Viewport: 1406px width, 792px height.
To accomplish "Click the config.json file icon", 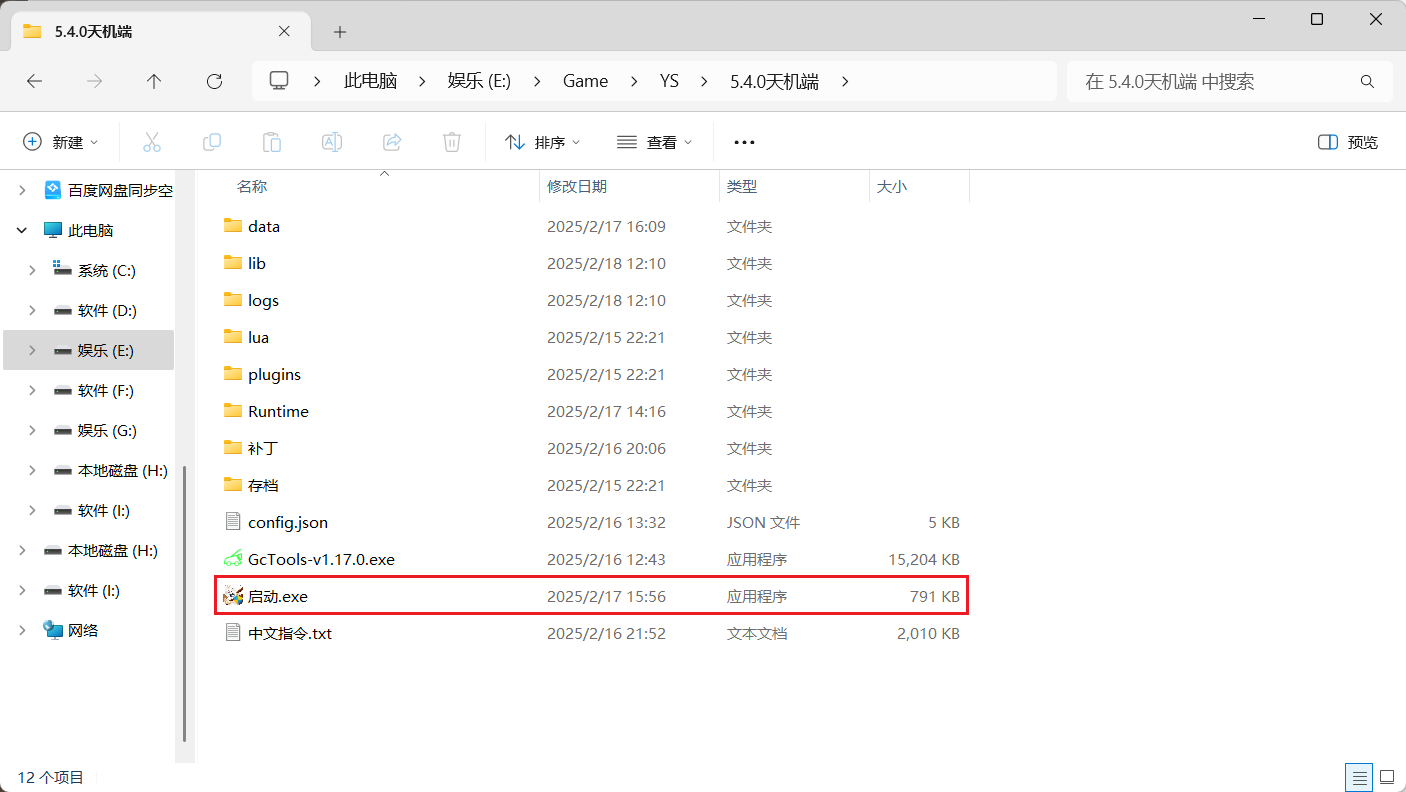I will (x=233, y=522).
